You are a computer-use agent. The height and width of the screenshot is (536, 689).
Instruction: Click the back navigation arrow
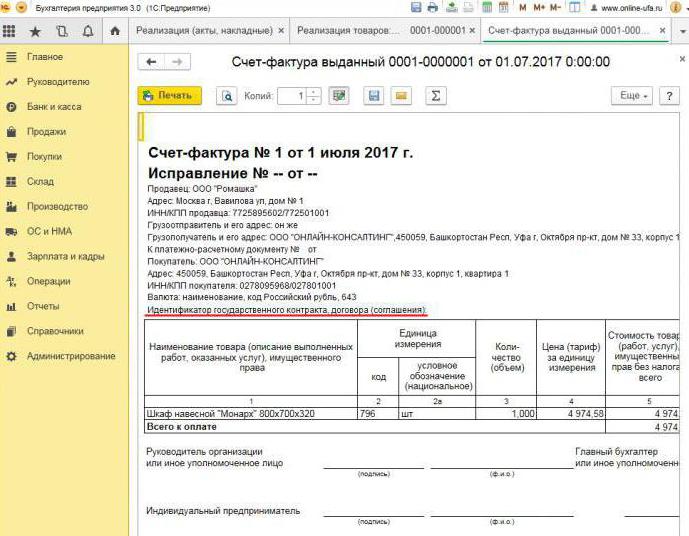(x=153, y=62)
